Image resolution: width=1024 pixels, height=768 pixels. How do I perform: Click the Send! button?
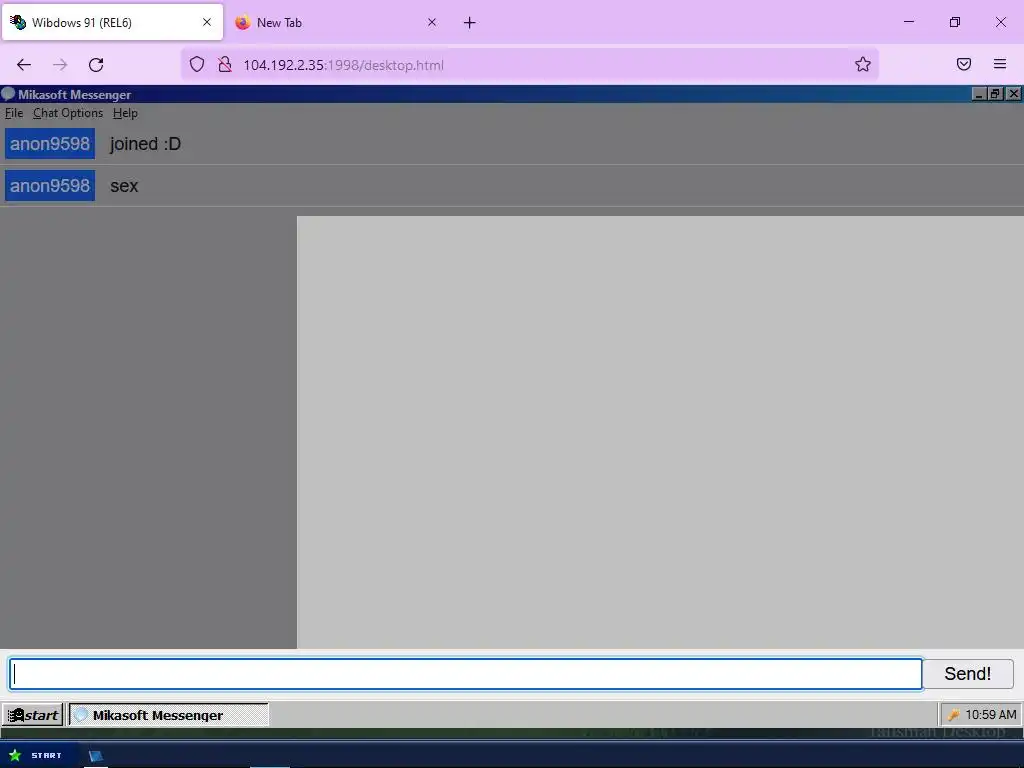tap(967, 673)
